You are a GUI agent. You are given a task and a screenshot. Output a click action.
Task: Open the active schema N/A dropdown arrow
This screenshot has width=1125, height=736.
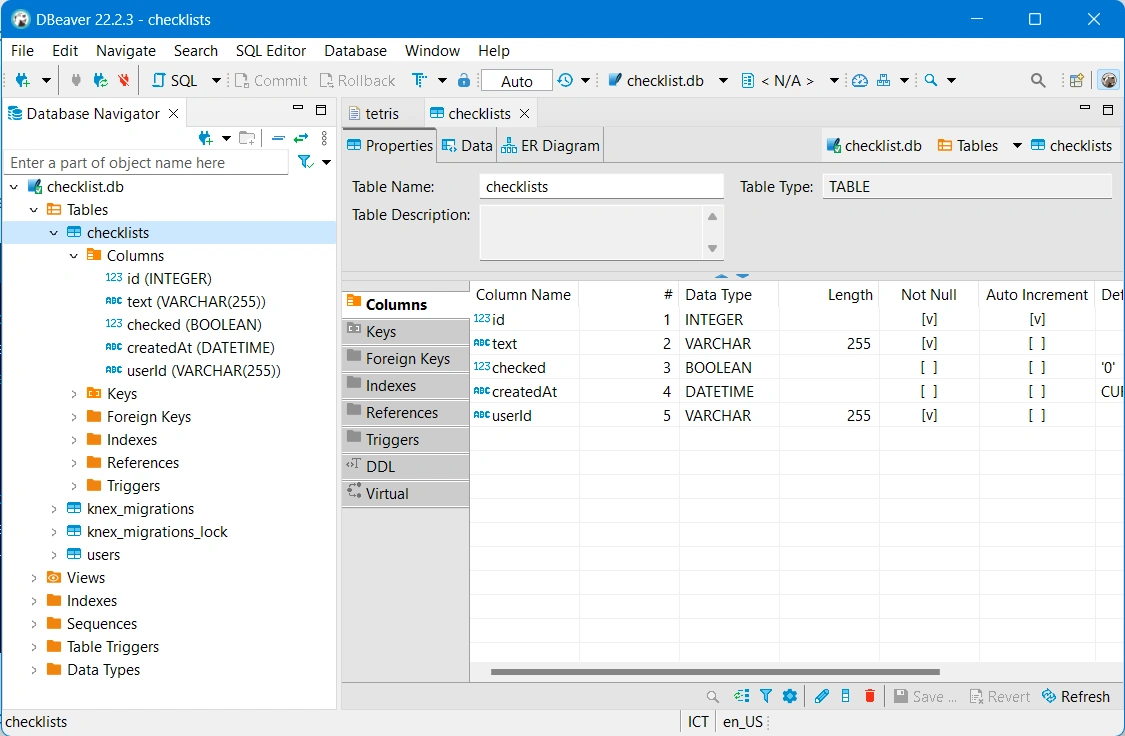[x=834, y=80]
